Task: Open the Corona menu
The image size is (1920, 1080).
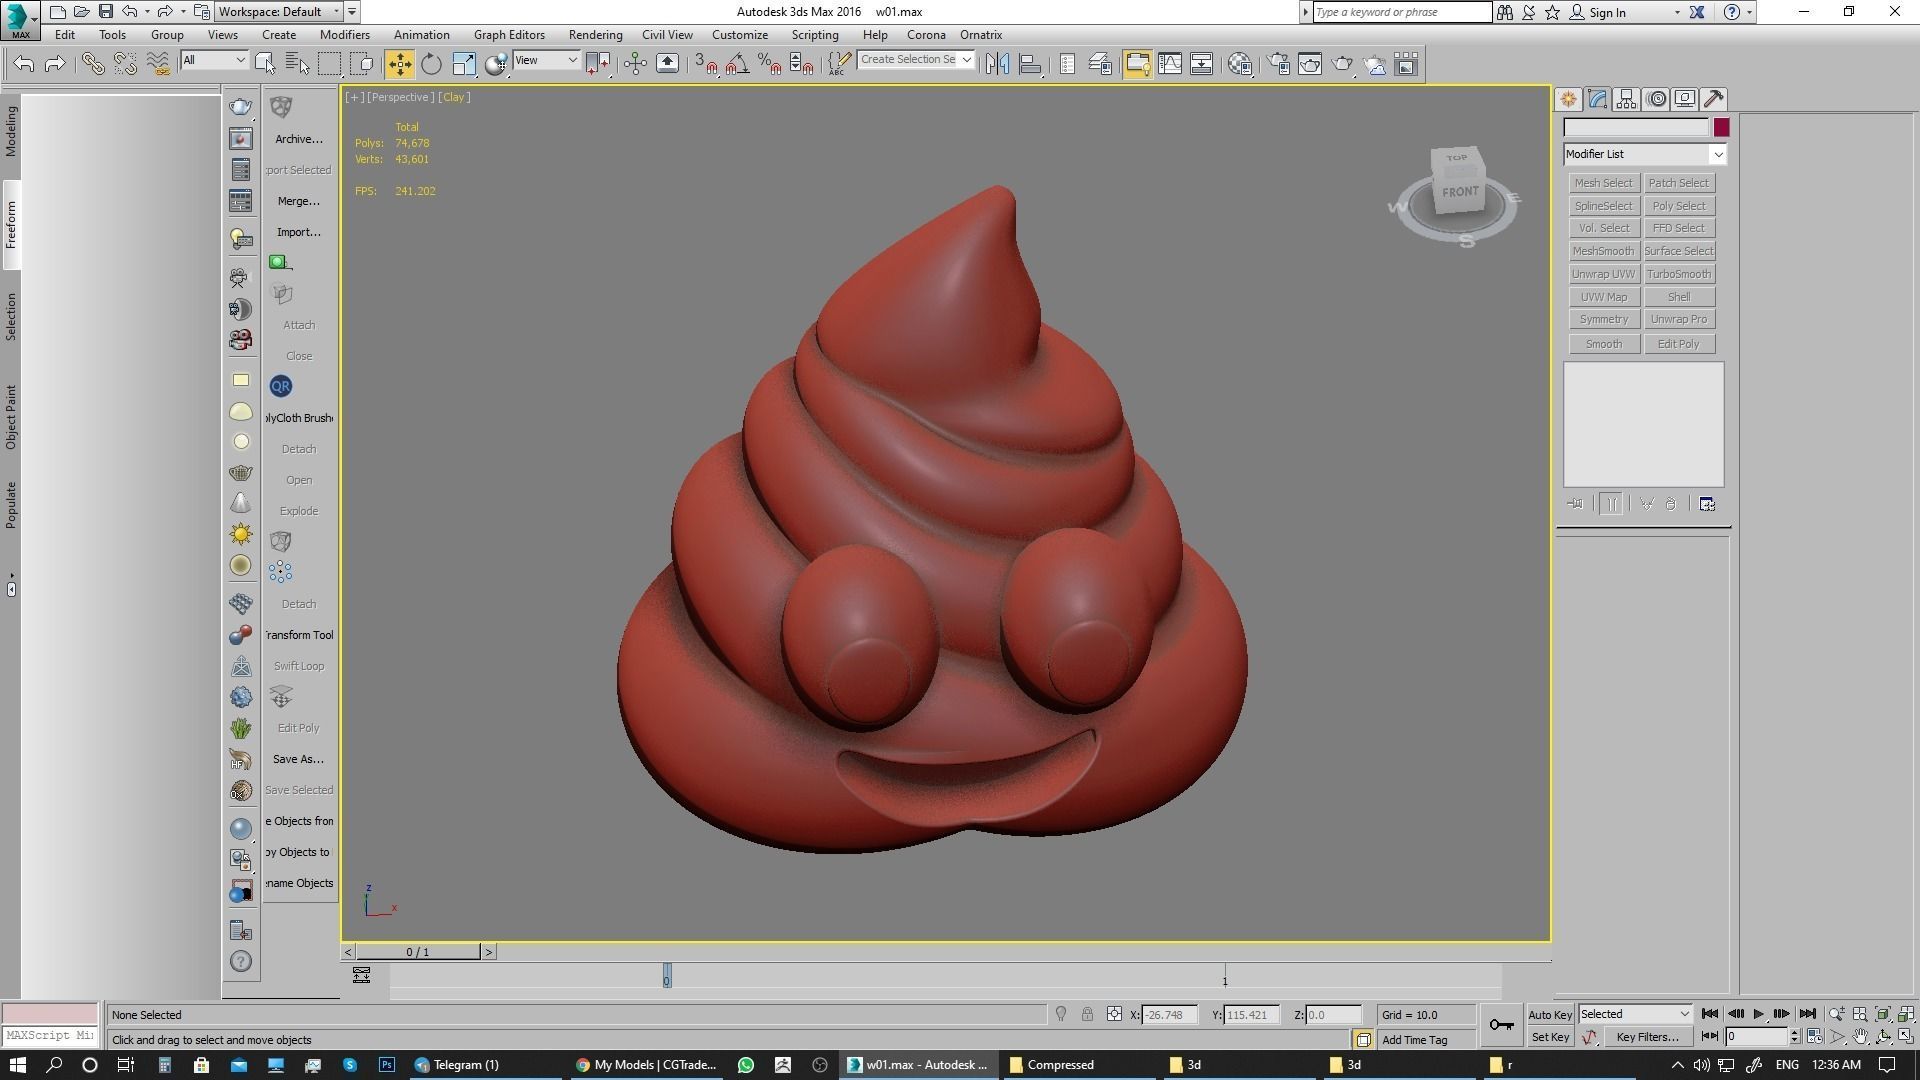Action: (926, 35)
